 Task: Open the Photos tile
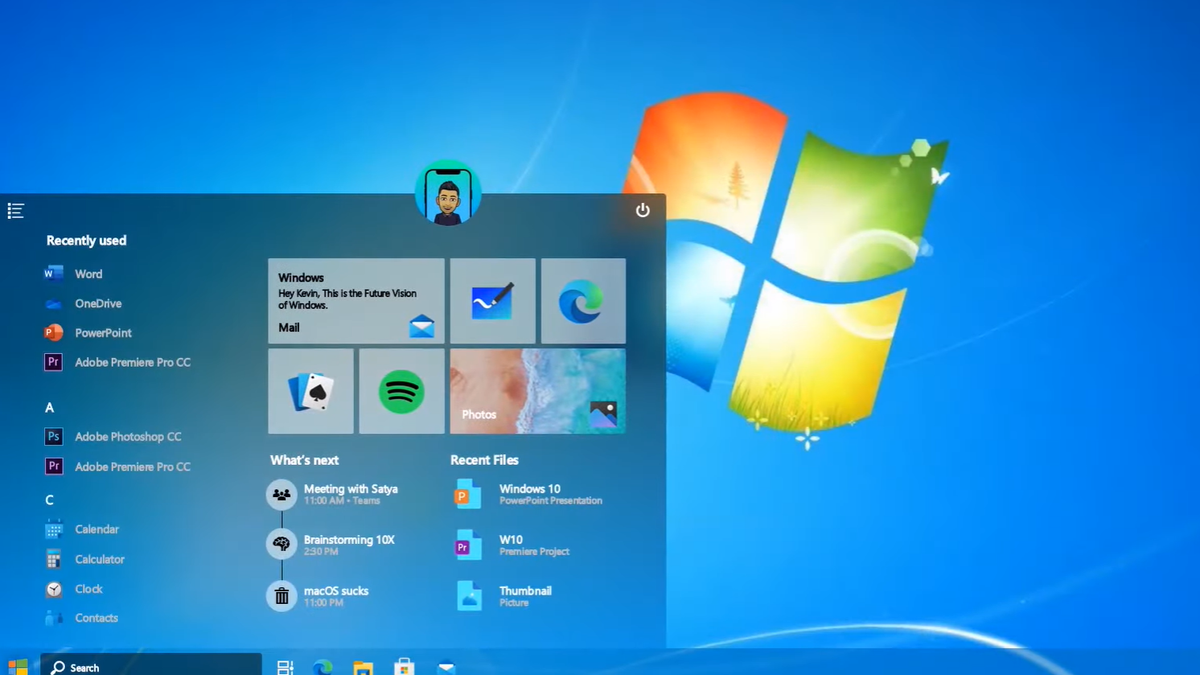coord(538,391)
